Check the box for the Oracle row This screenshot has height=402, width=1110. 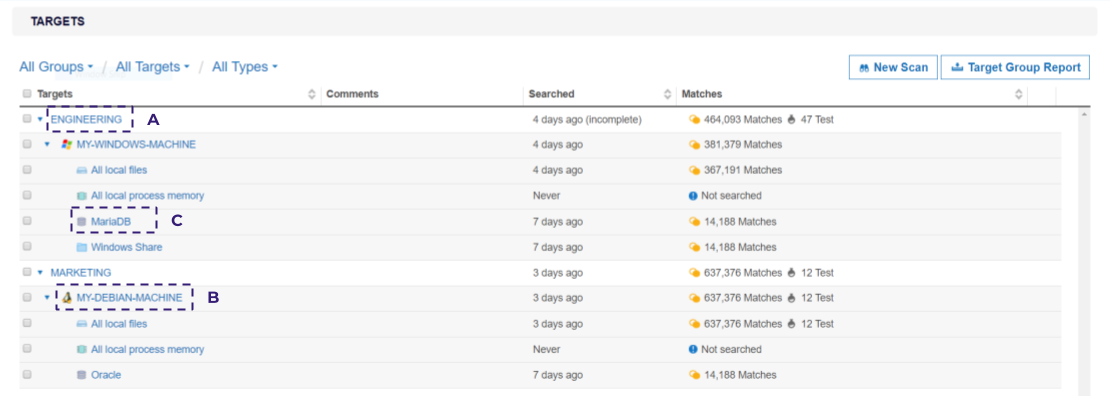(27, 375)
